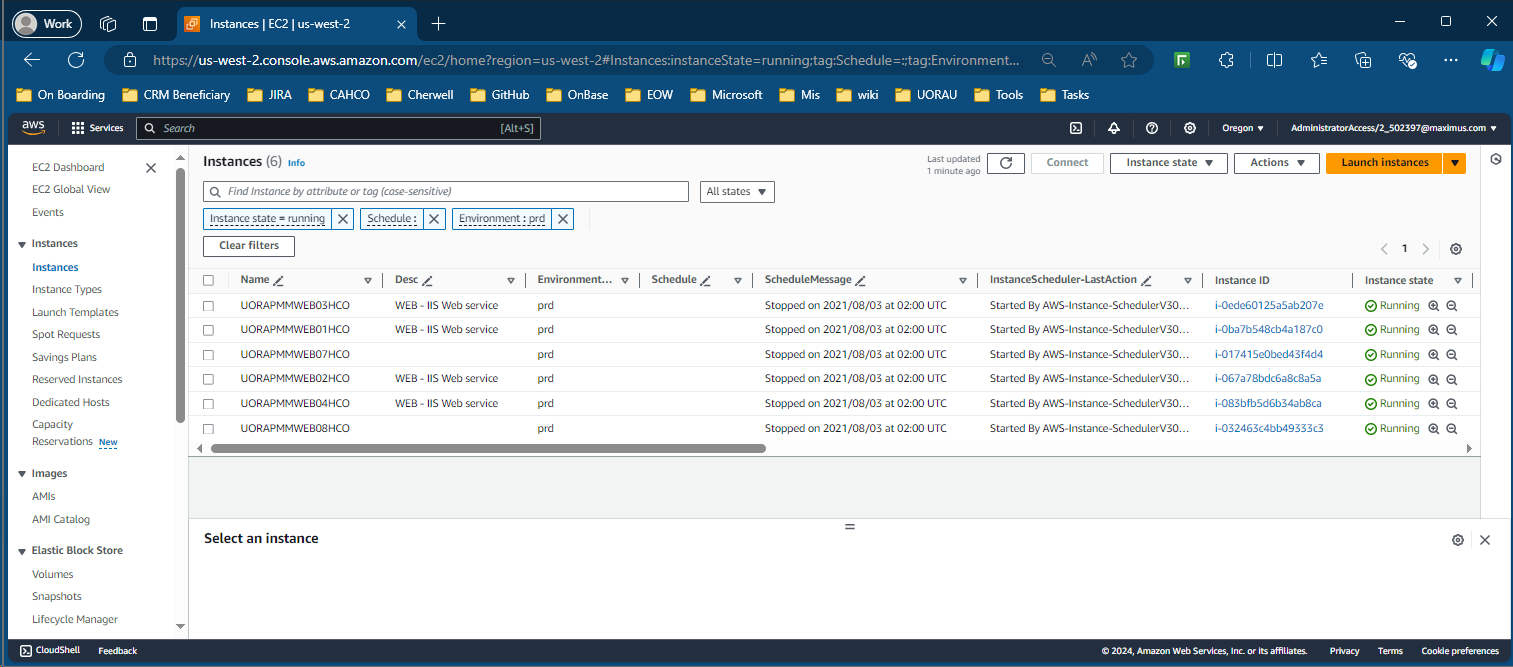Open the notifications bell icon
Screen dimensions: 1513x667
click(x=1114, y=128)
